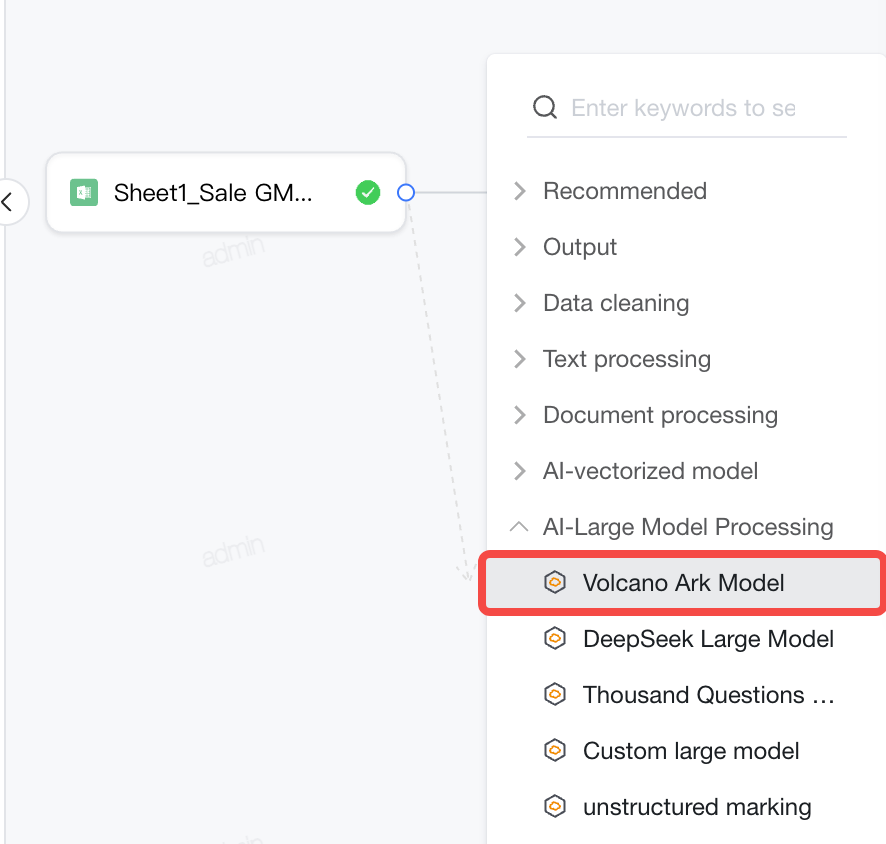The width and height of the screenshot is (886, 844).
Task: Click the DeepSeek Large Model hexagon icon
Action: pos(555,638)
